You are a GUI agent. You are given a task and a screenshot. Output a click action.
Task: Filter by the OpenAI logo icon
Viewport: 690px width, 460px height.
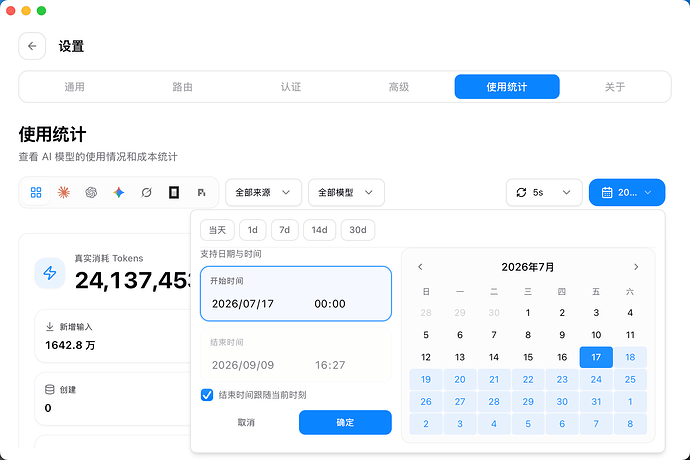91,192
